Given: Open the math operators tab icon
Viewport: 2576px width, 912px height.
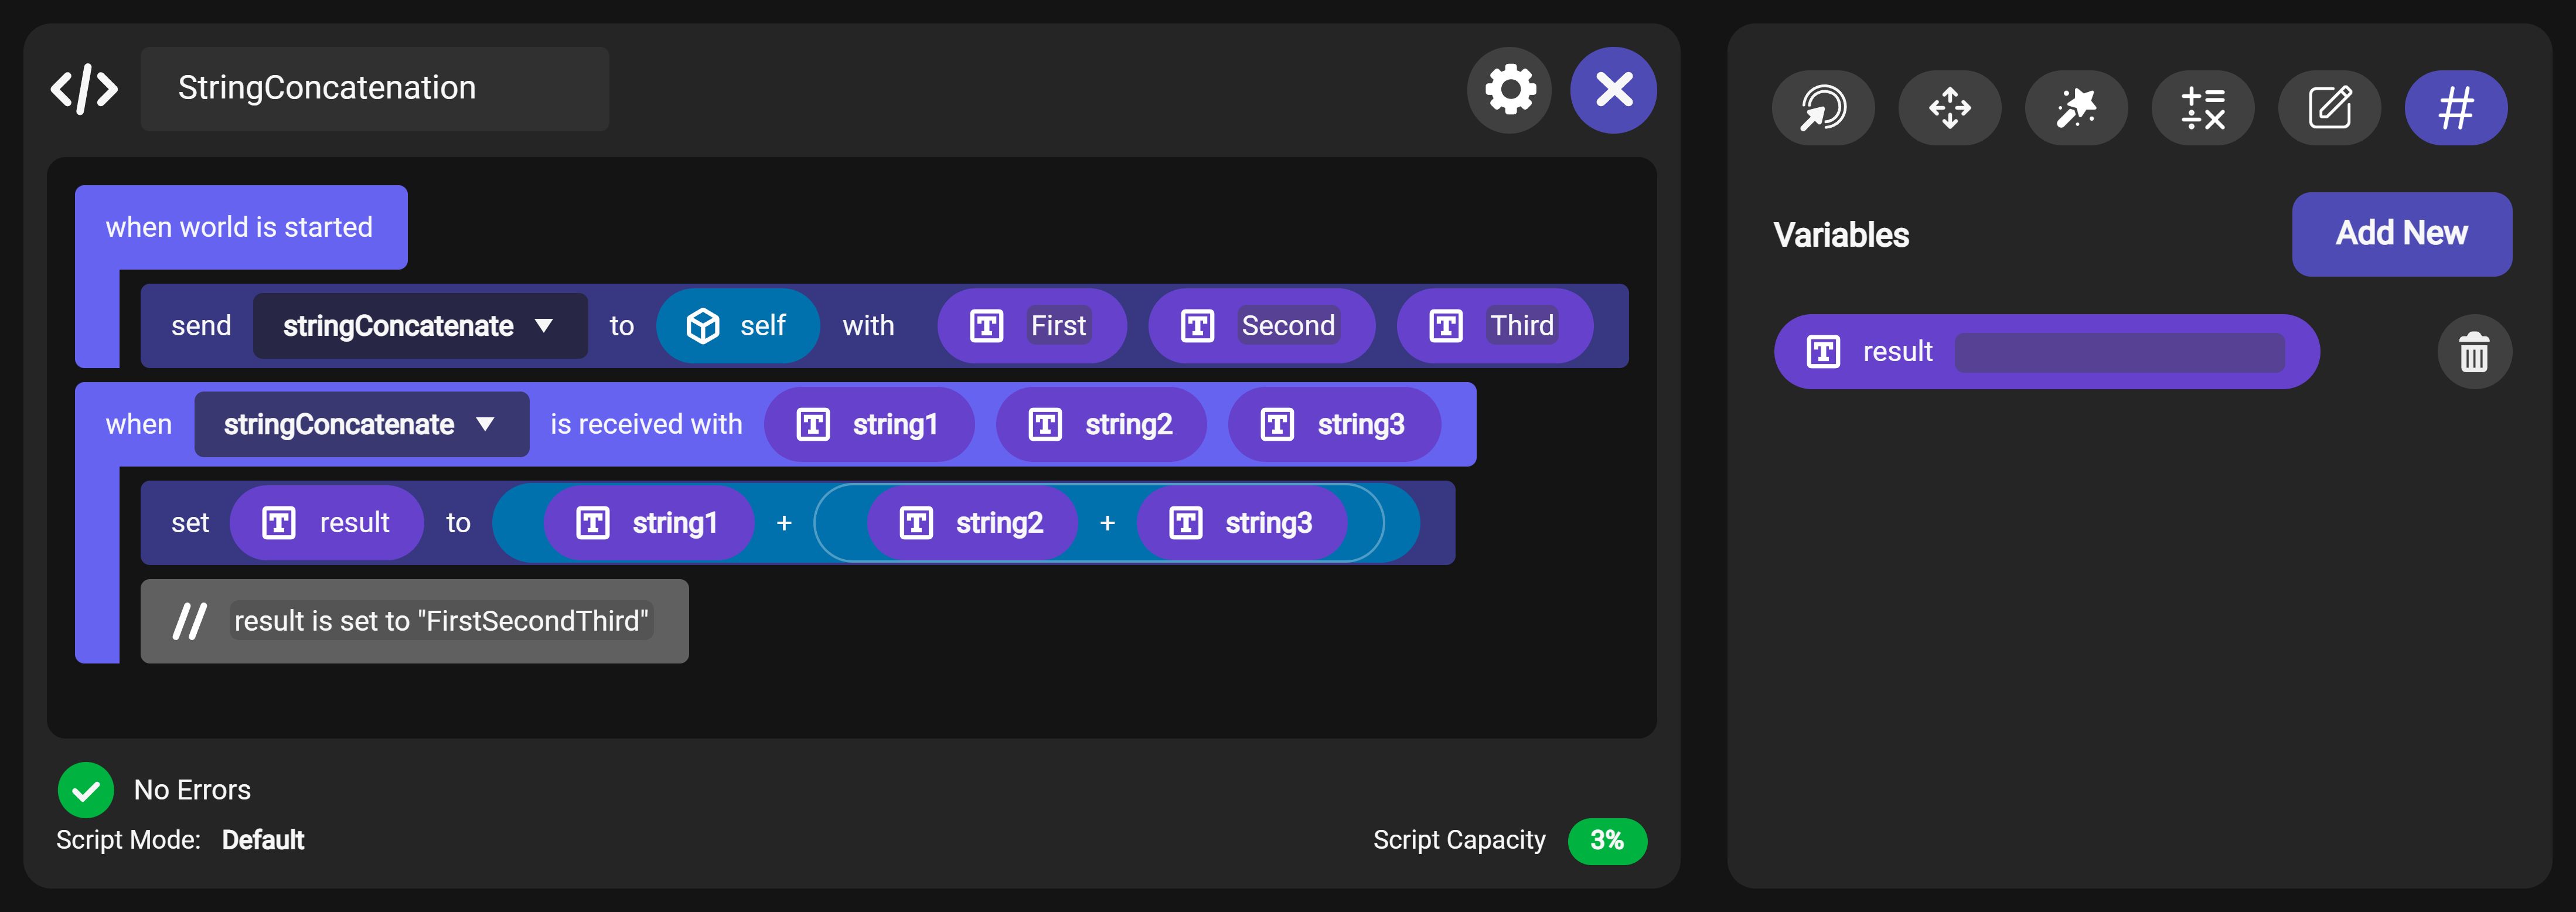Looking at the screenshot, I should point(2202,108).
